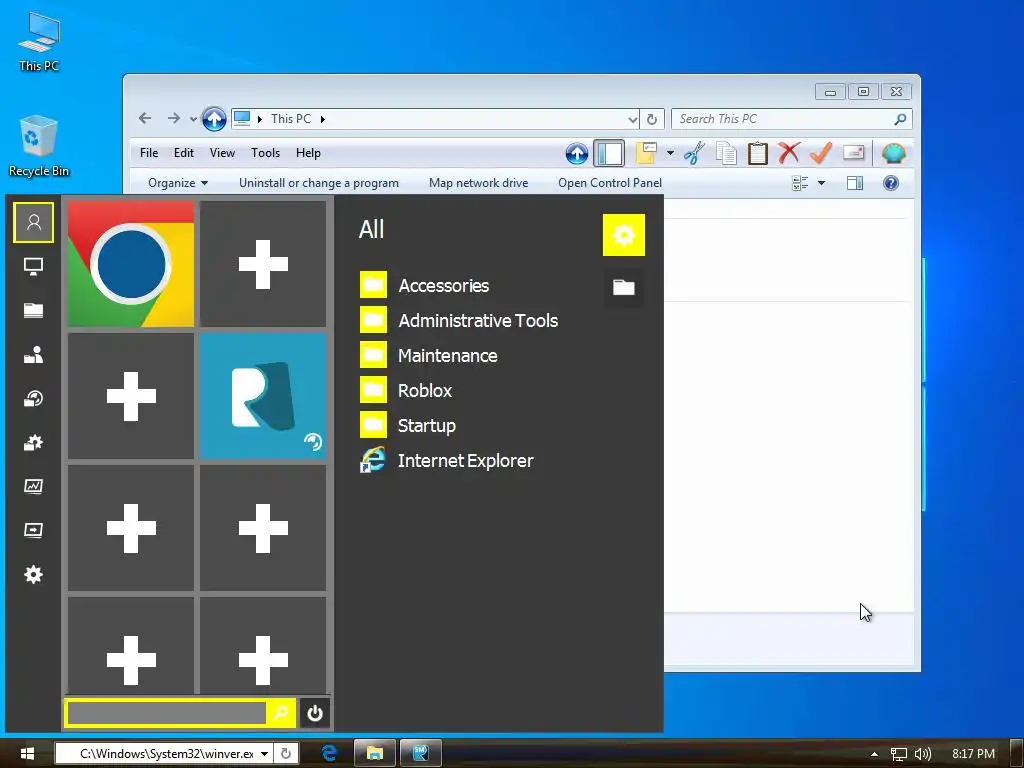Open the Roblox folder
The image size is (1024, 768).
[406, 391]
